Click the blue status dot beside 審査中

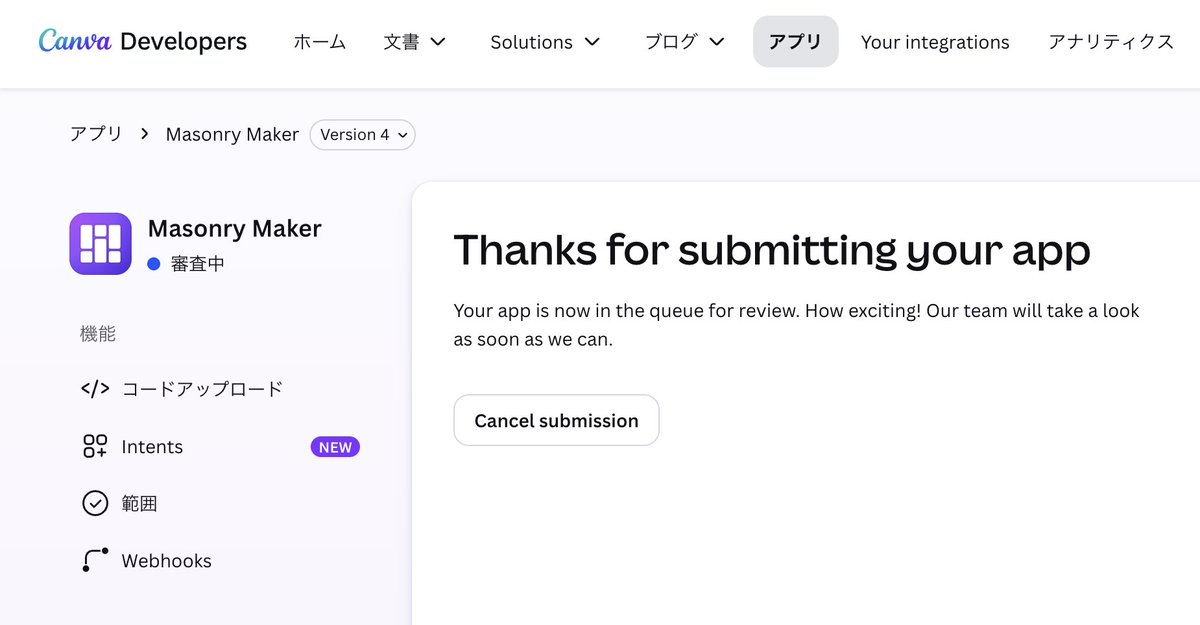point(154,264)
